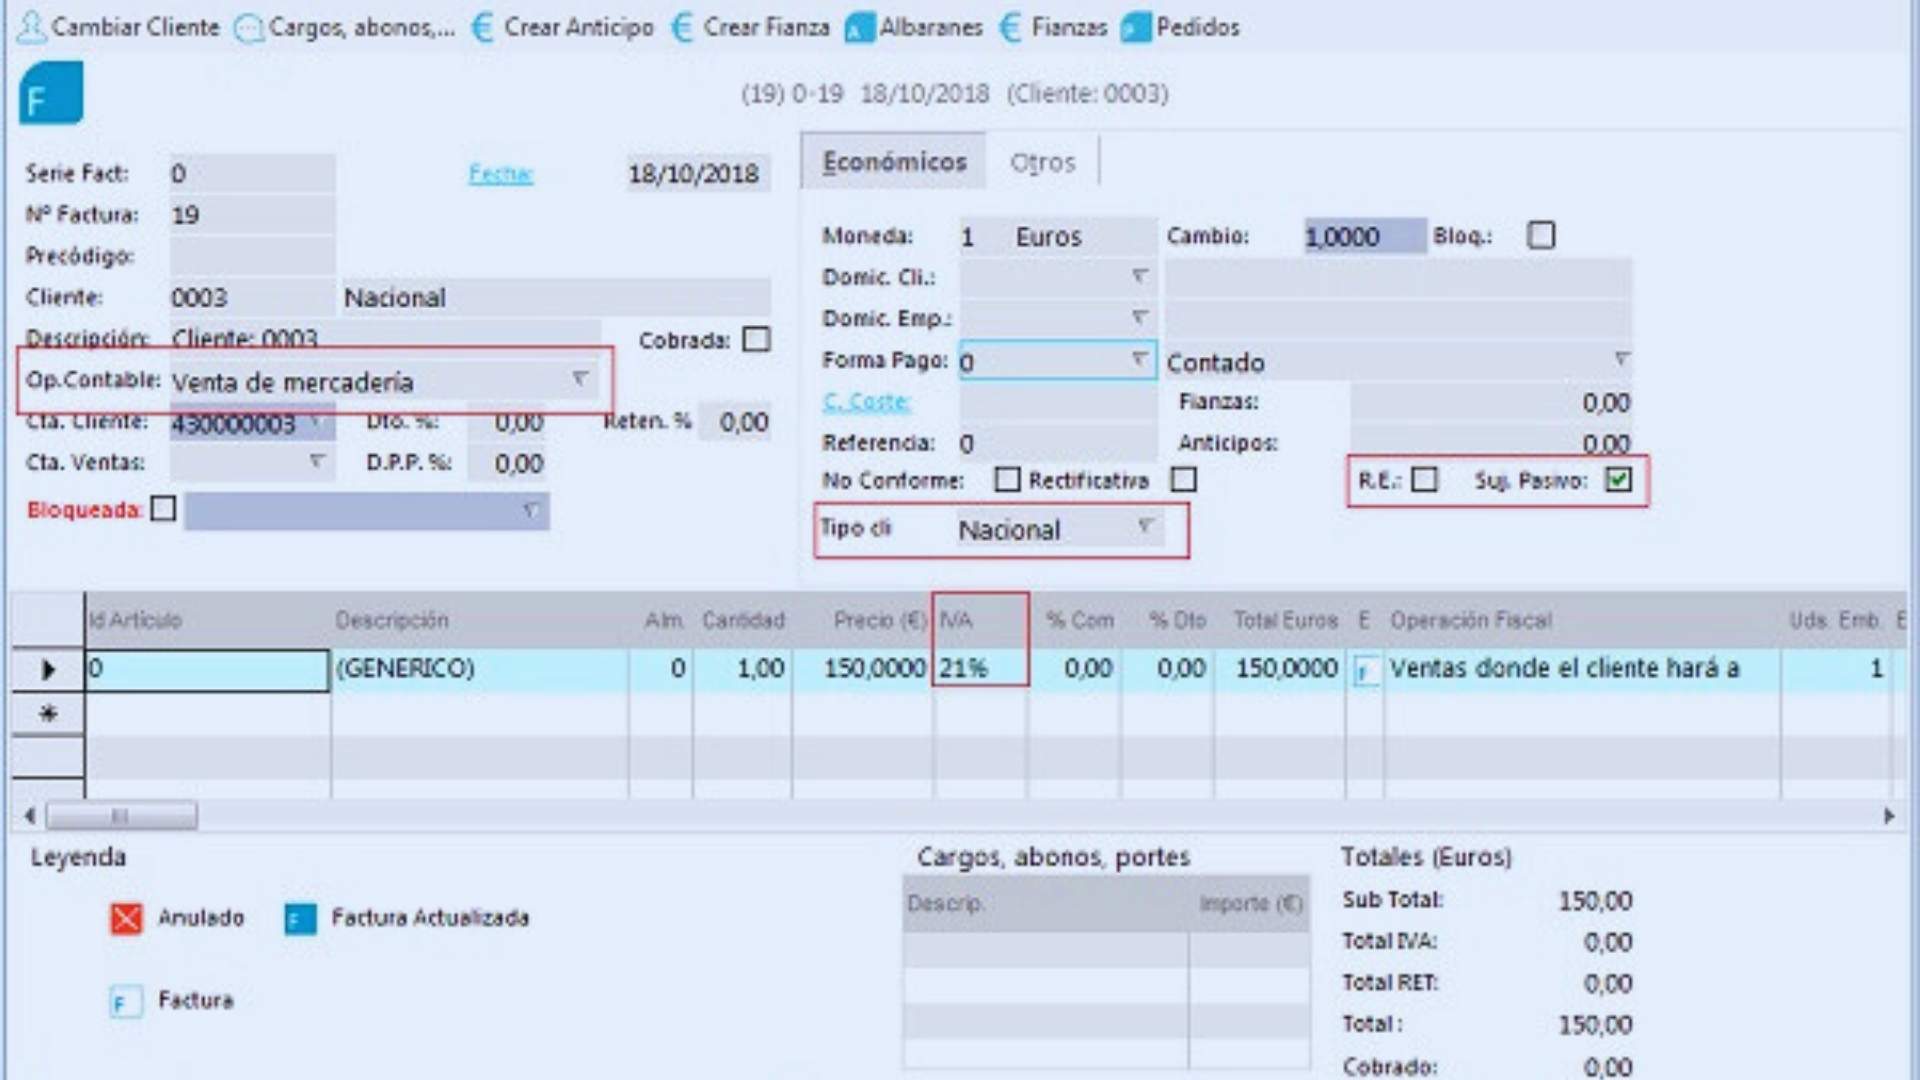This screenshot has height=1080, width=1920.
Task: Expand the Forma Pago dropdown
Action: click(1137, 361)
